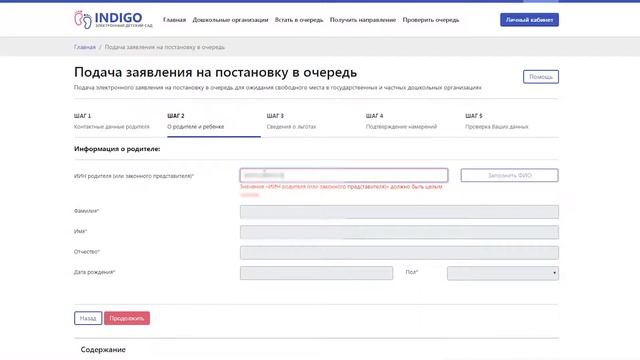This screenshot has width=640, height=360.
Task: Click the Отчество field
Action: coord(399,253)
